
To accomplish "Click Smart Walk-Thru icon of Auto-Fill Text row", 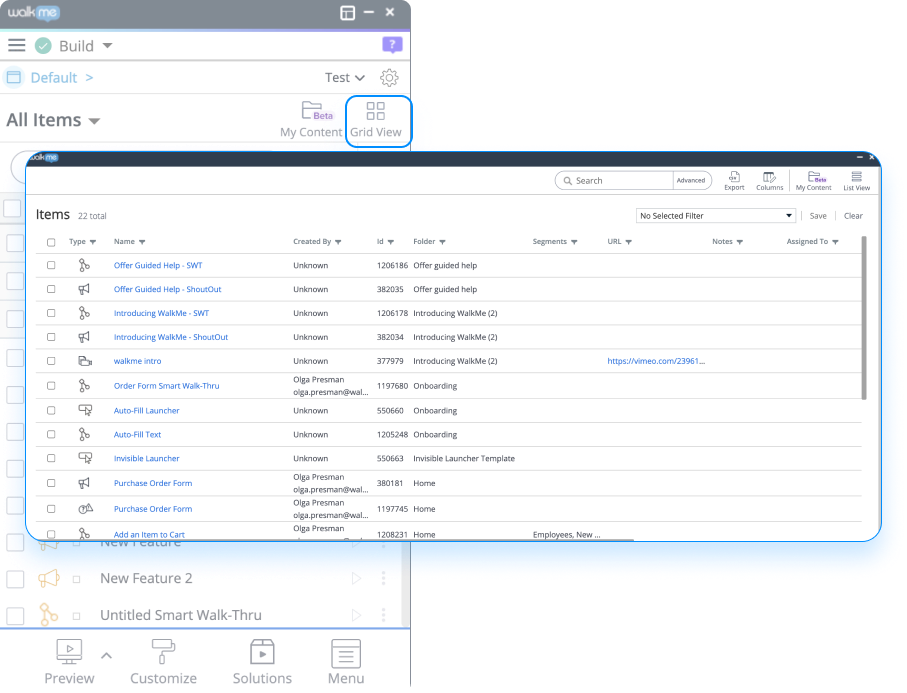I will pos(84,434).
